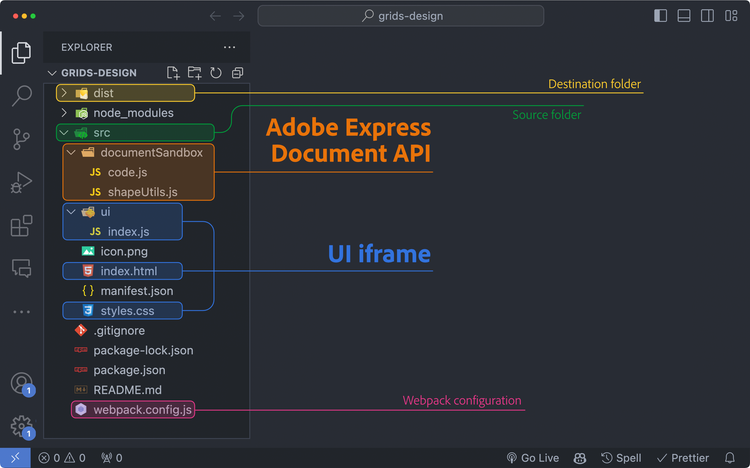
Task: Refresh the explorer file tree
Action: coord(215,73)
